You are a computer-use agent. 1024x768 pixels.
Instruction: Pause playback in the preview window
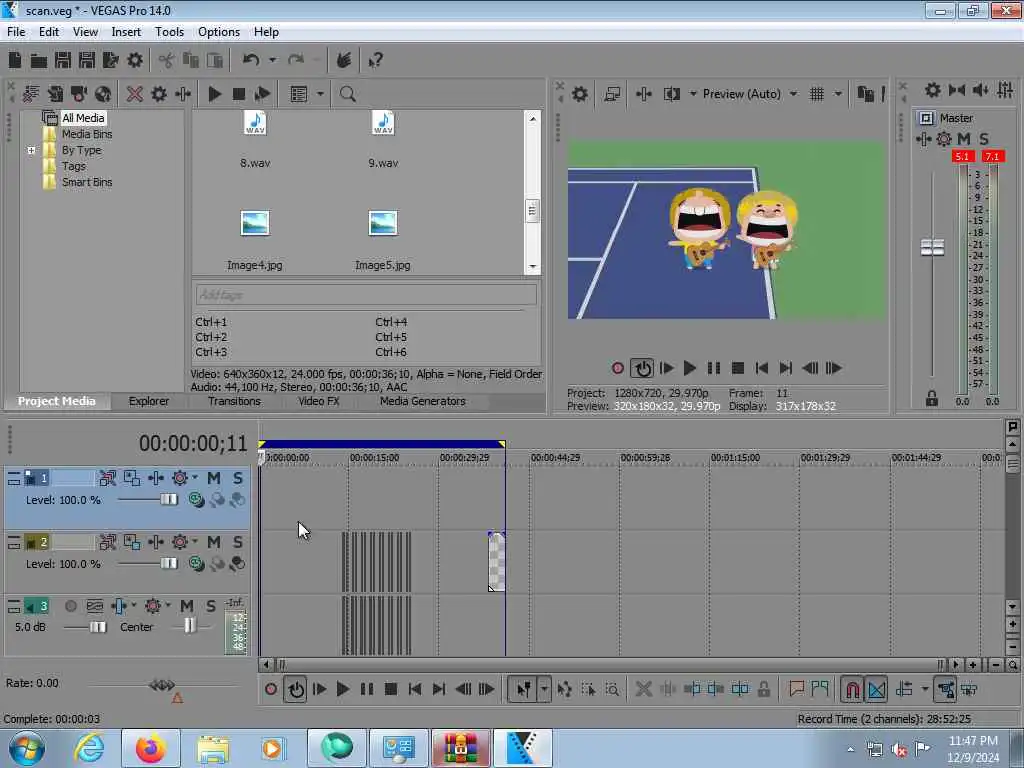click(714, 368)
